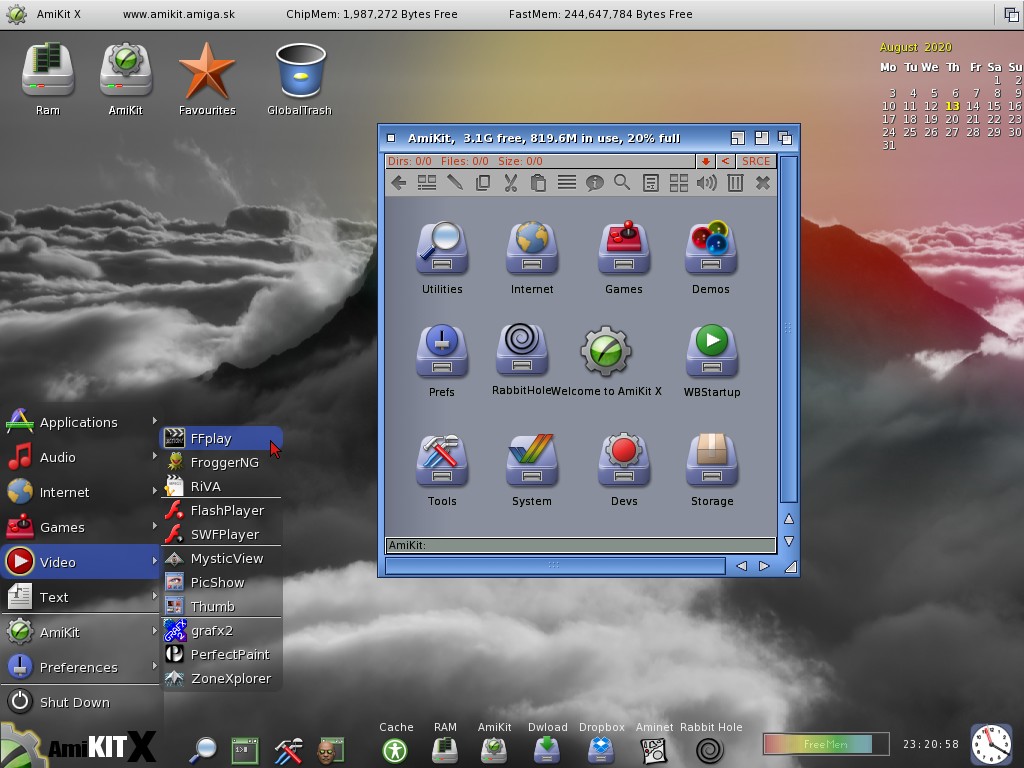Click the scissors Cut icon in toolbar
The image size is (1024, 768).
[x=510, y=182]
